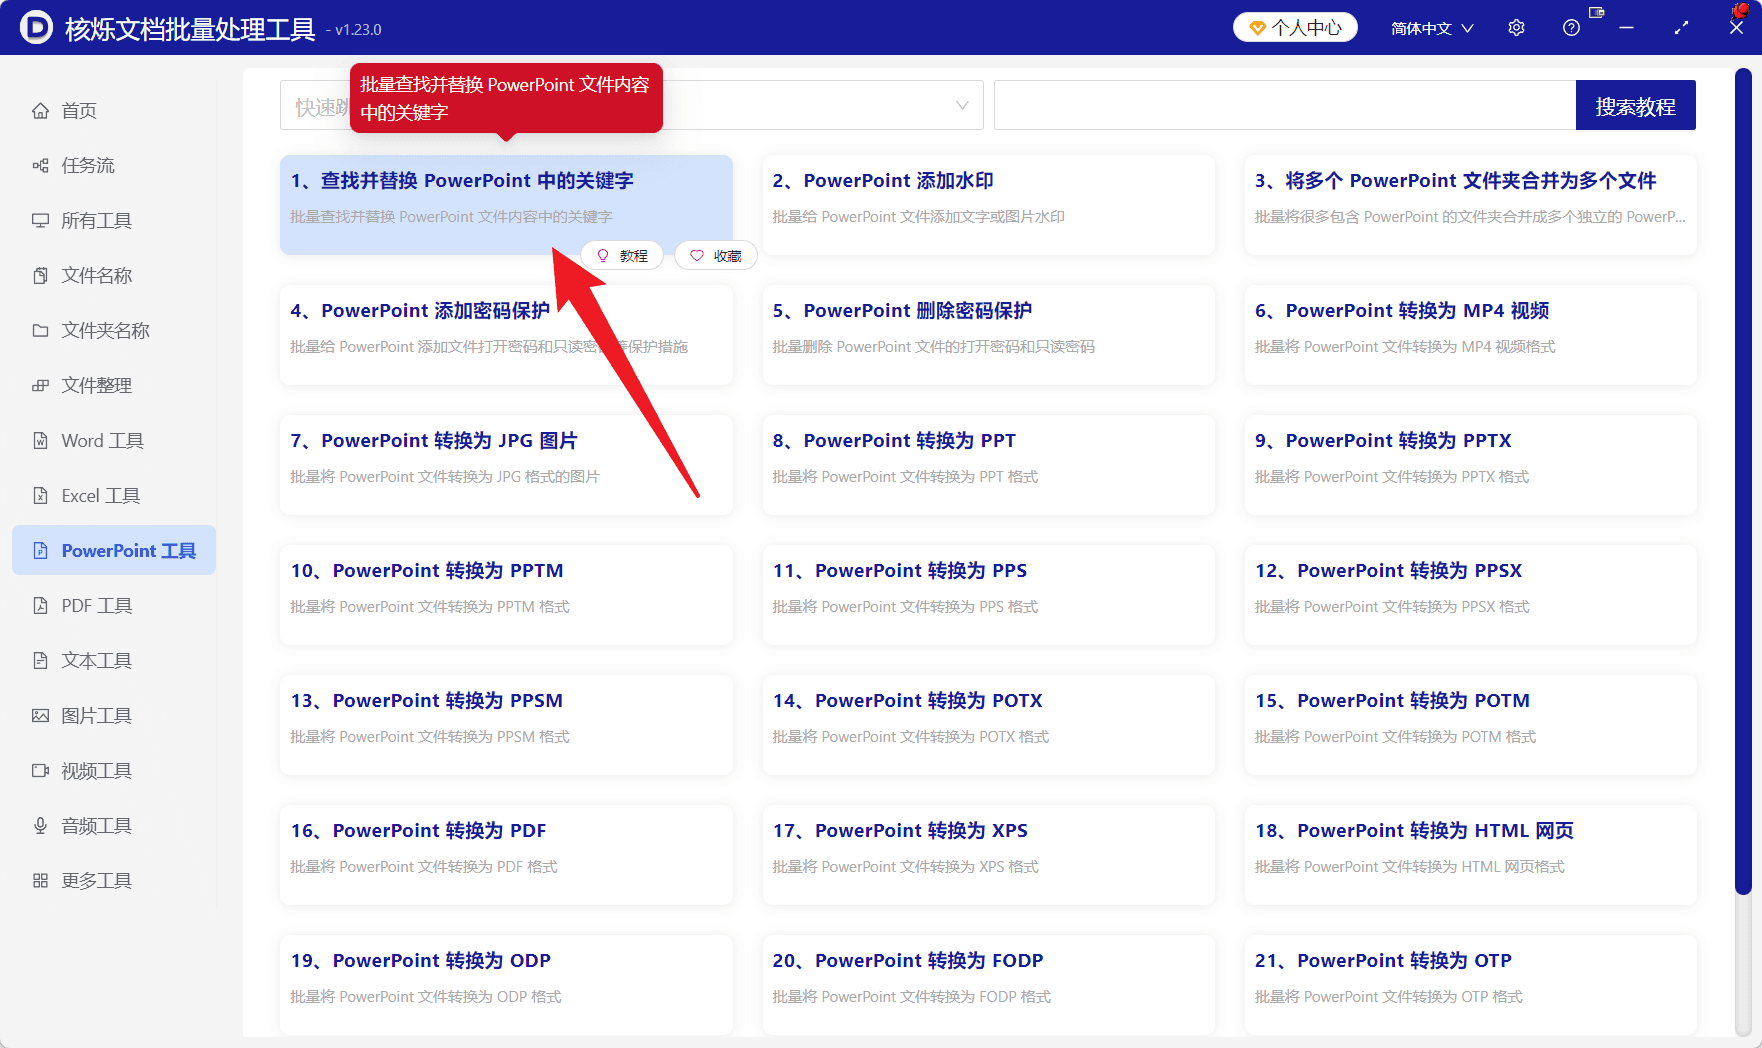Click the home icon beside 首页

pos(40,111)
